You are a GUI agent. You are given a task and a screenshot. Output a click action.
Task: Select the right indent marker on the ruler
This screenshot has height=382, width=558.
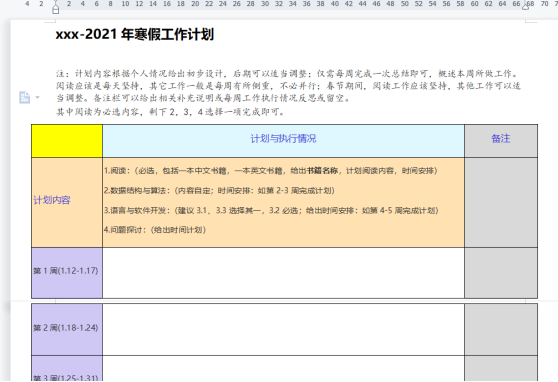tap(526, 5)
